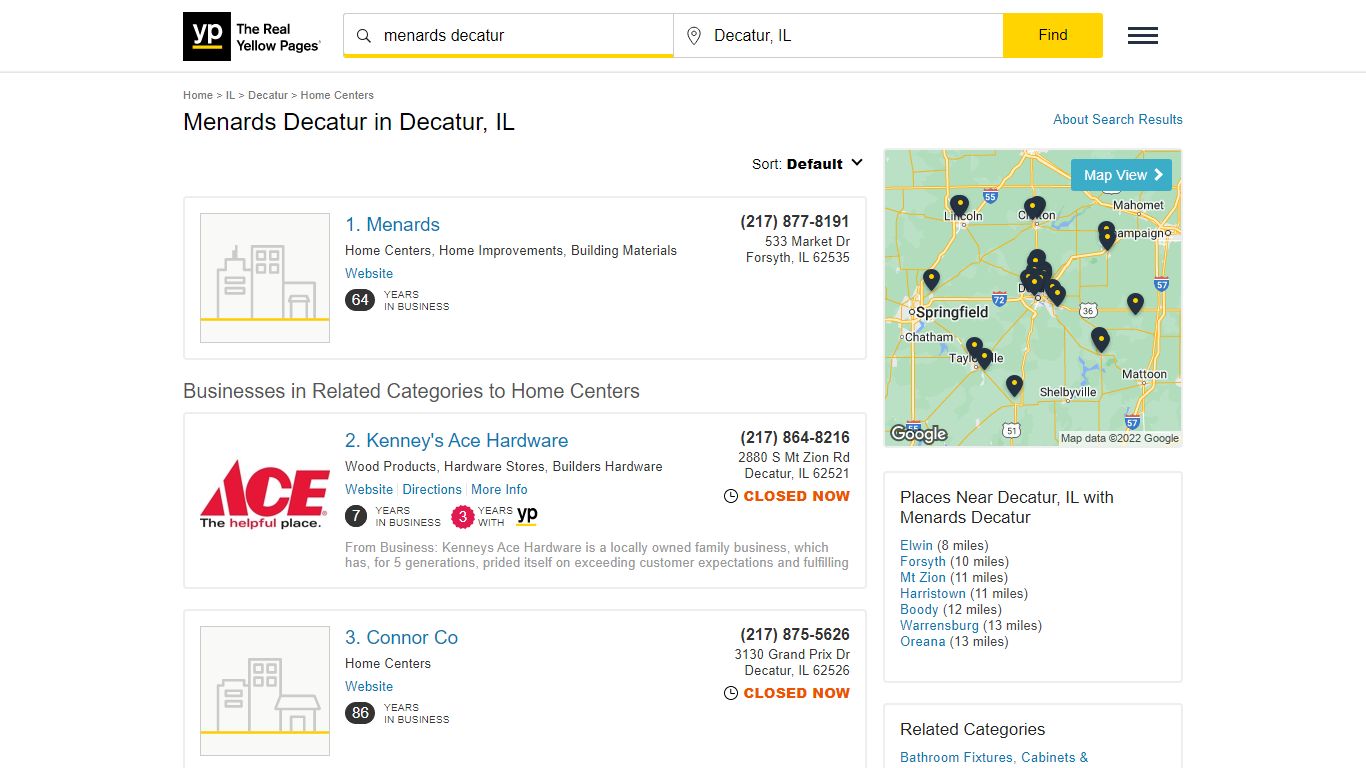Image resolution: width=1366 pixels, height=768 pixels.
Task: Click the clock icon for Kenney's Closed Now
Action: coord(731,496)
